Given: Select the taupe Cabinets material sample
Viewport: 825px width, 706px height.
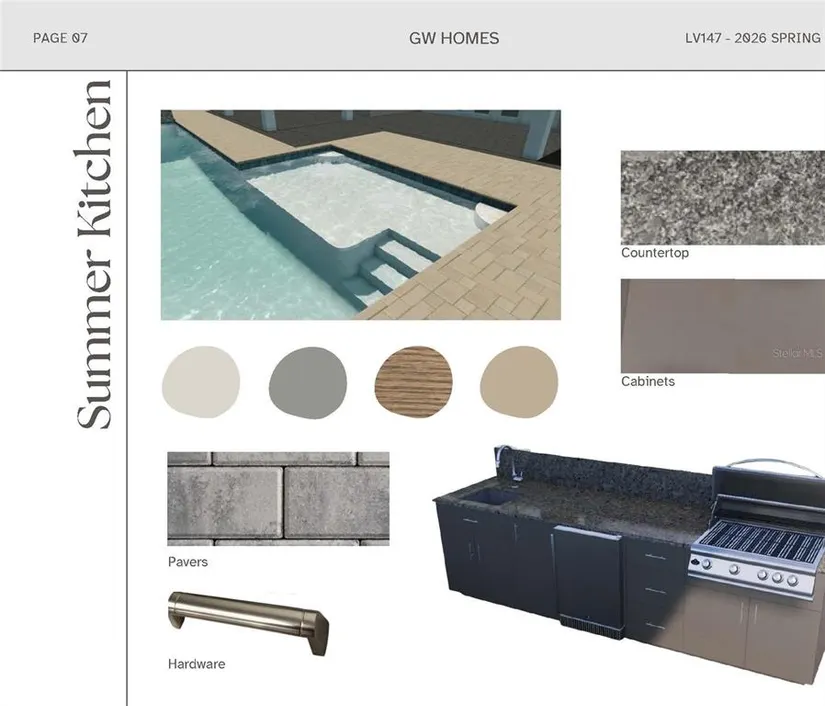Looking at the screenshot, I should (x=721, y=325).
